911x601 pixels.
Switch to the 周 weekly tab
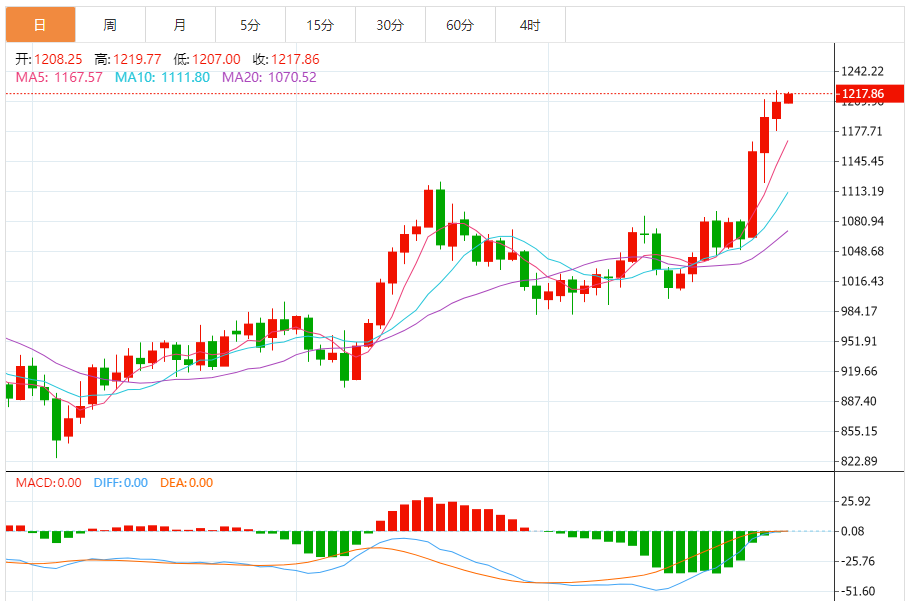click(x=110, y=25)
